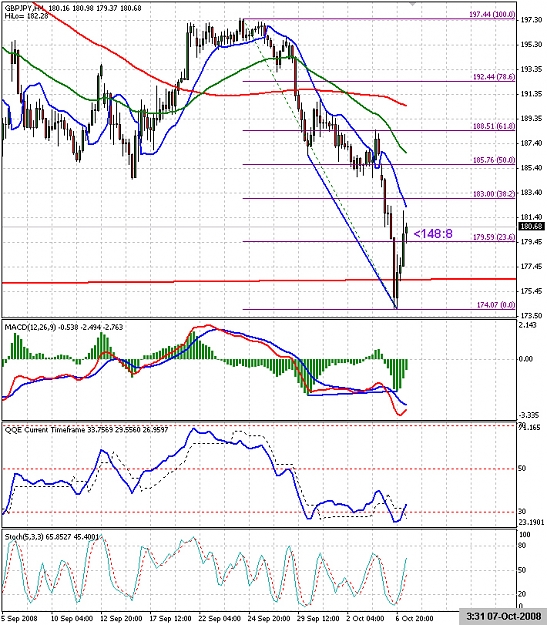547x625 pixels.
Task: Click the -3.335 MACD scale value
Action: [x=528, y=415]
